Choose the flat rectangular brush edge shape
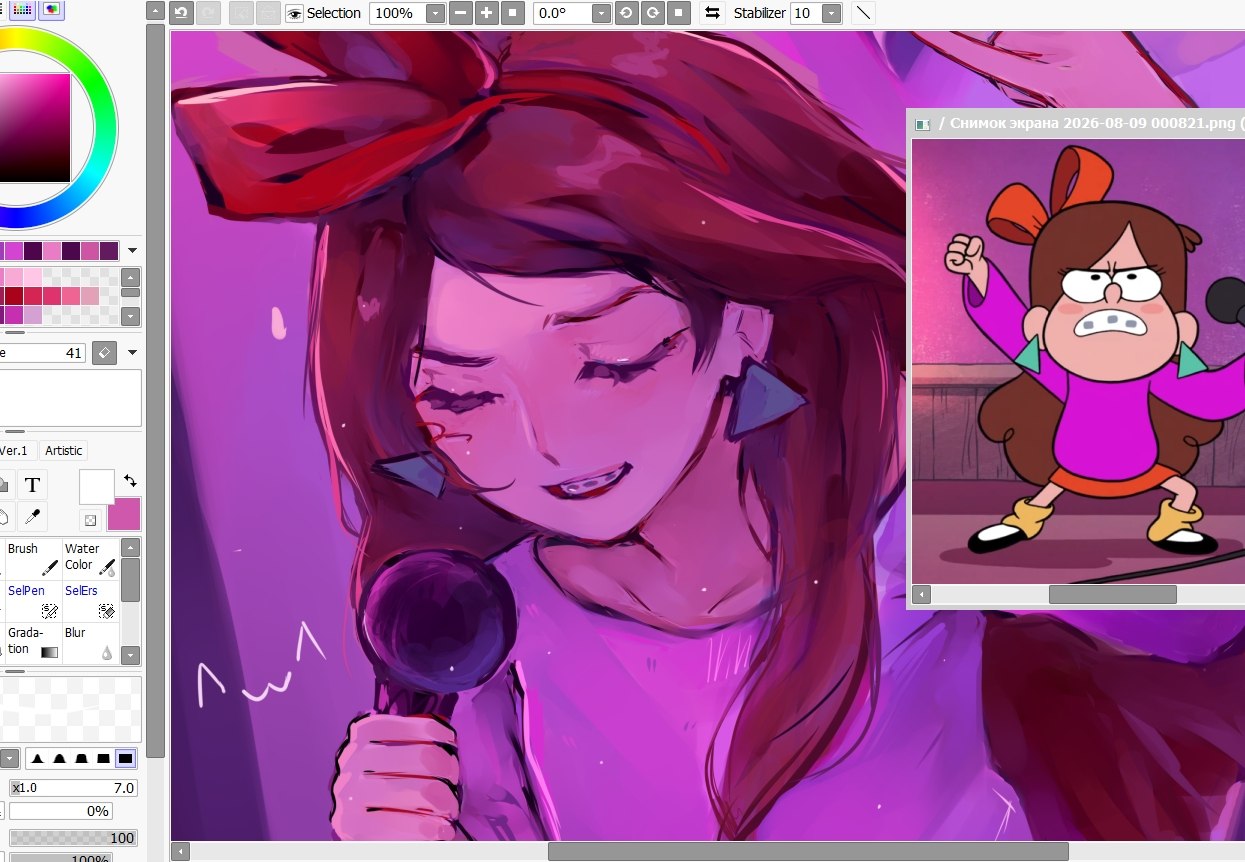 (x=126, y=759)
